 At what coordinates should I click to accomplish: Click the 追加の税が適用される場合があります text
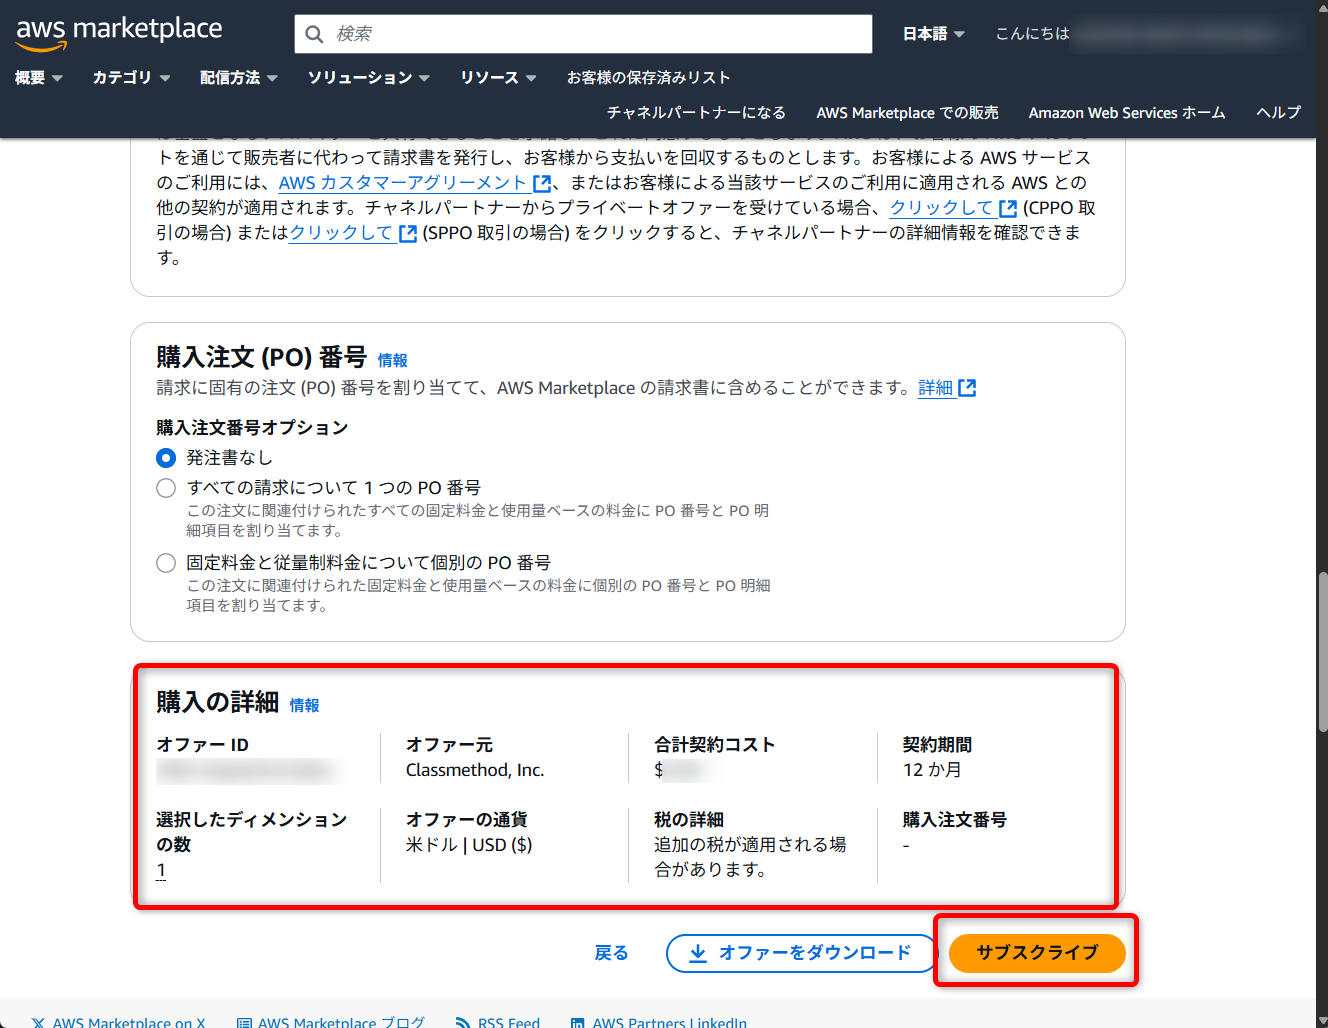[x=750, y=857]
